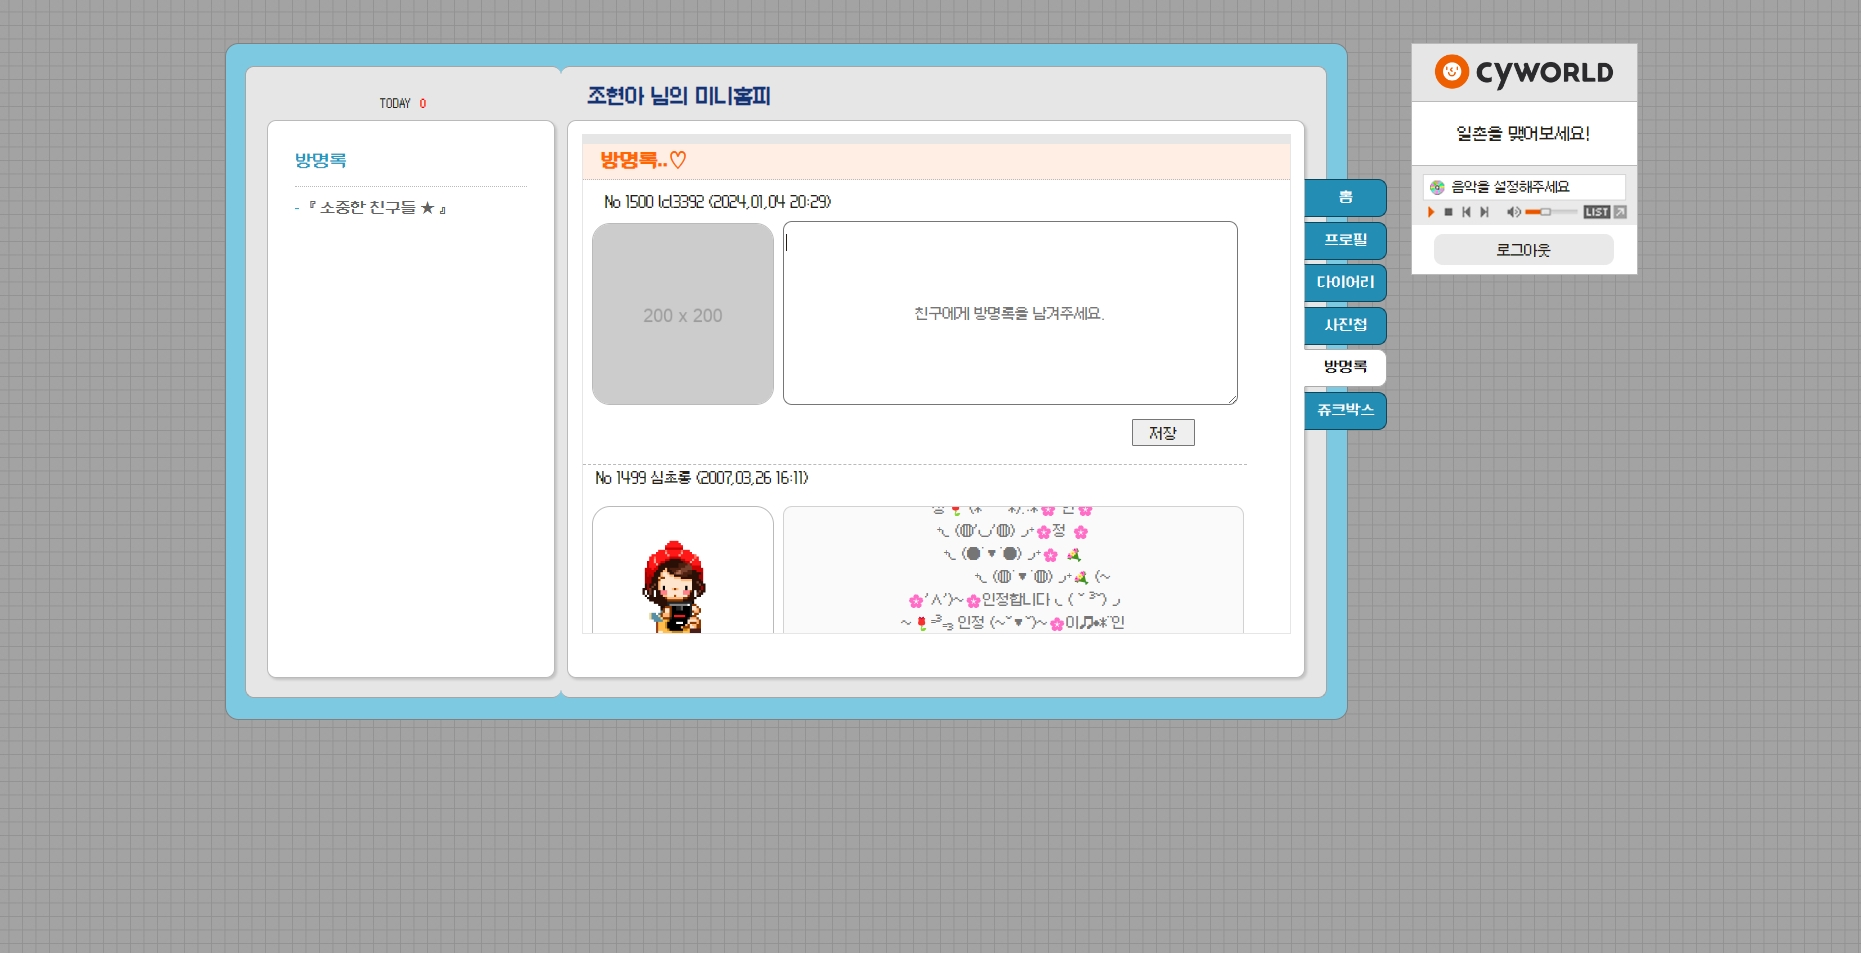The height and width of the screenshot is (953, 1861).
Task: Select the 방명록 tab
Action: click(1345, 368)
